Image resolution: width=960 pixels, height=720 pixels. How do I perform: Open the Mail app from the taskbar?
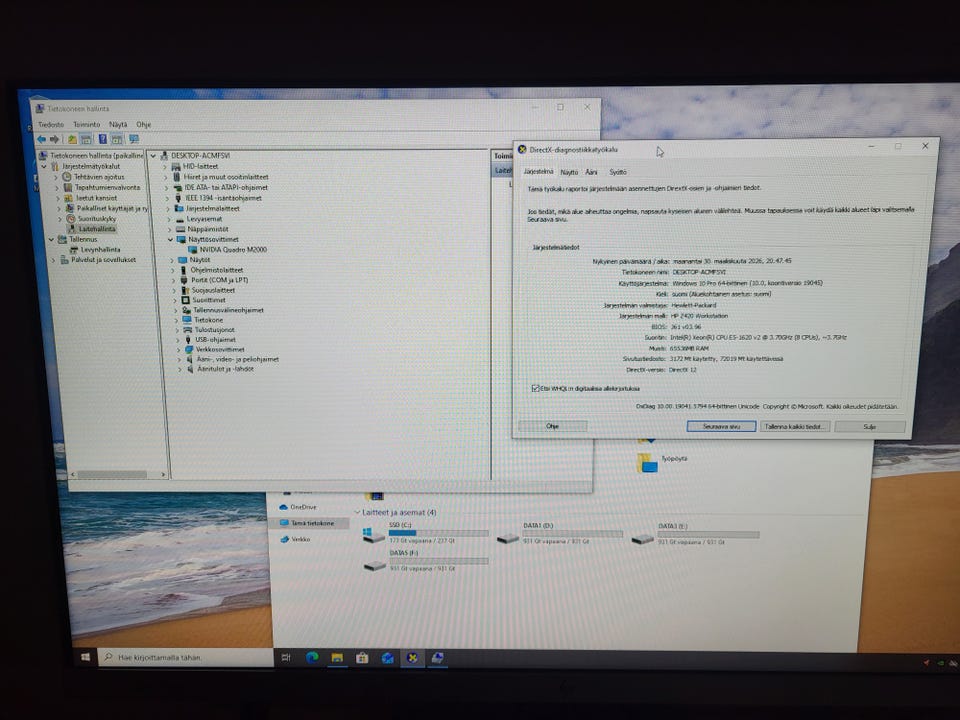click(388, 658)
